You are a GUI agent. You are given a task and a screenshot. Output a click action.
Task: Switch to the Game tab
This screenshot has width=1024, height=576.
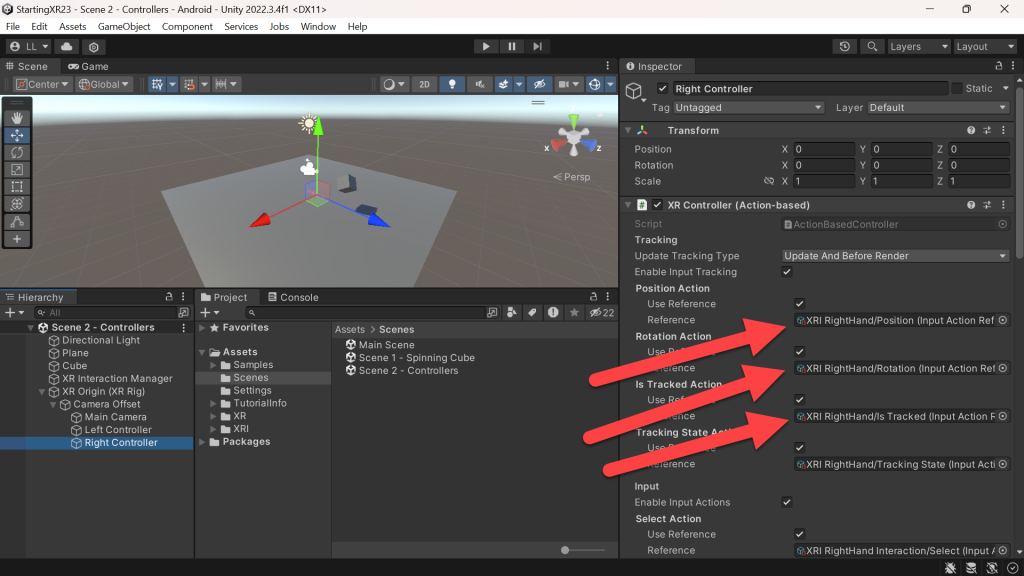click(x=88, y=67)
